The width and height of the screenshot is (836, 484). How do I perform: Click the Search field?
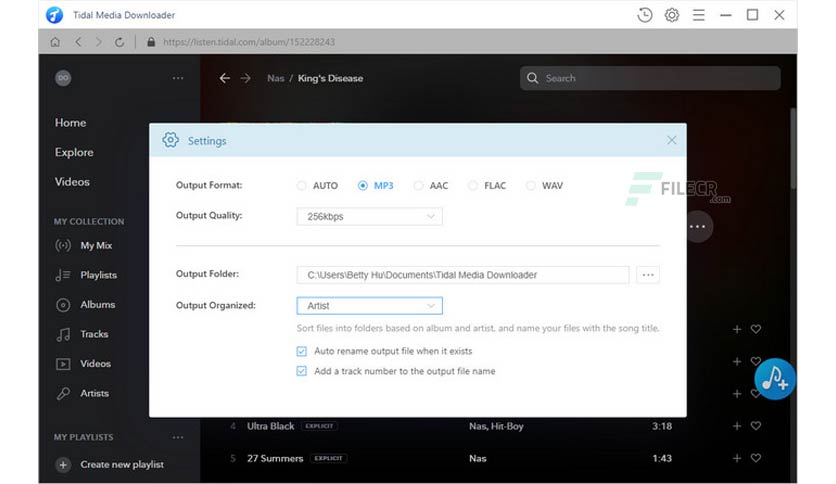[x=650, y=78]
